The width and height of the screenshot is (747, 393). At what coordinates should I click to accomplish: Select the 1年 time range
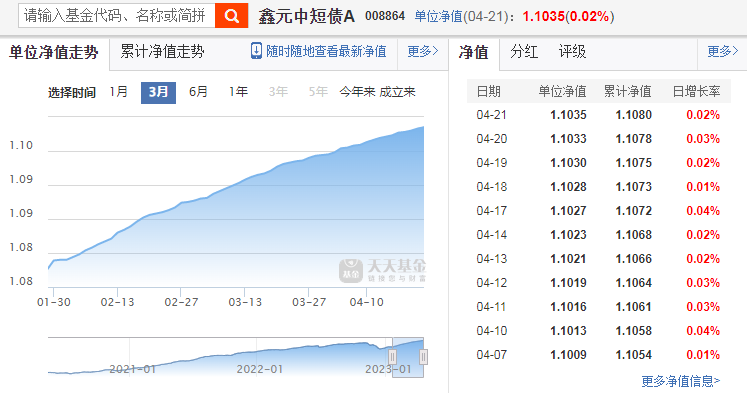(238, 91)
